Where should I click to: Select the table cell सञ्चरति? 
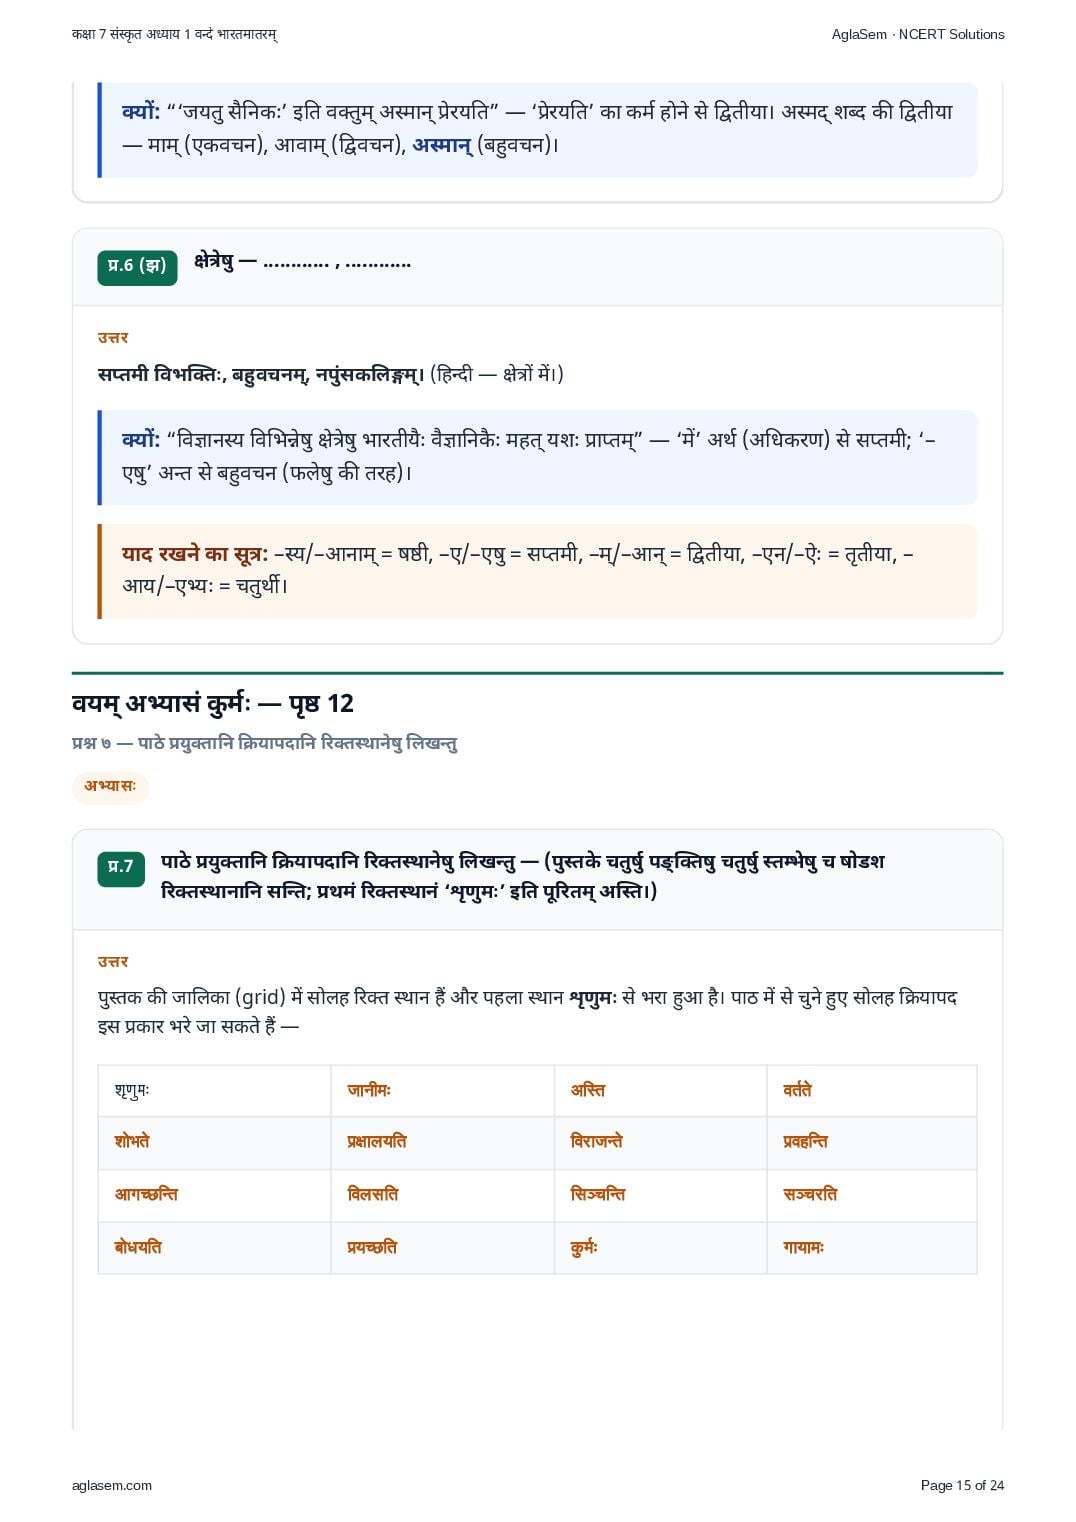pos(872,1196)
